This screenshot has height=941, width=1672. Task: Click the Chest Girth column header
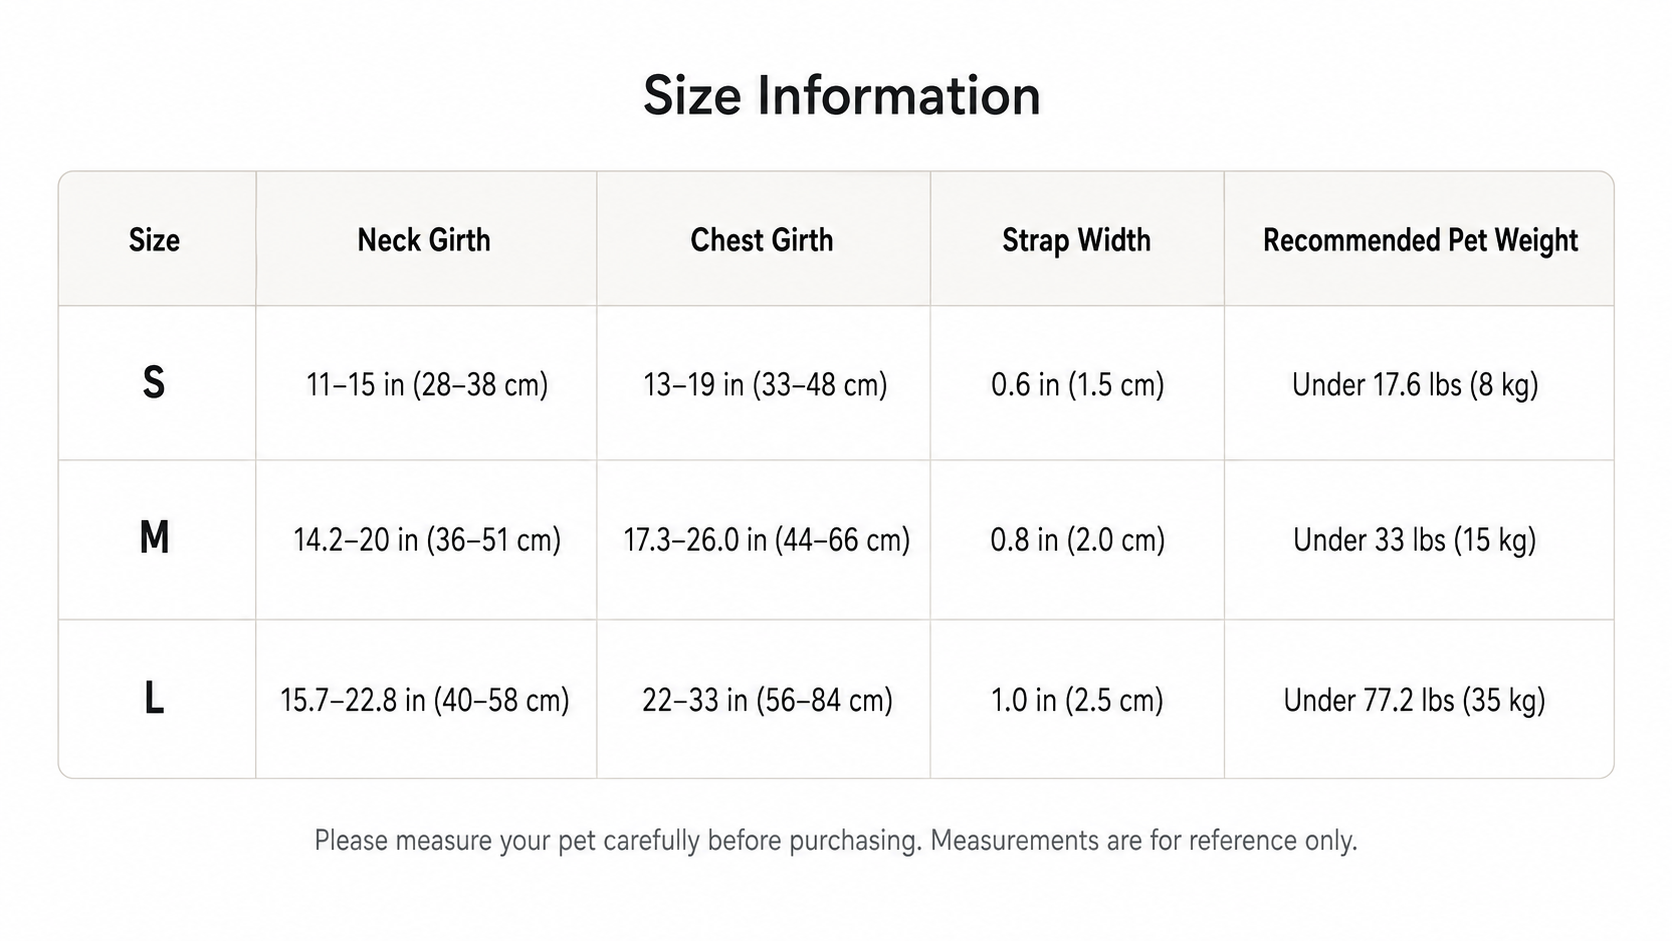tap(762, 240)
